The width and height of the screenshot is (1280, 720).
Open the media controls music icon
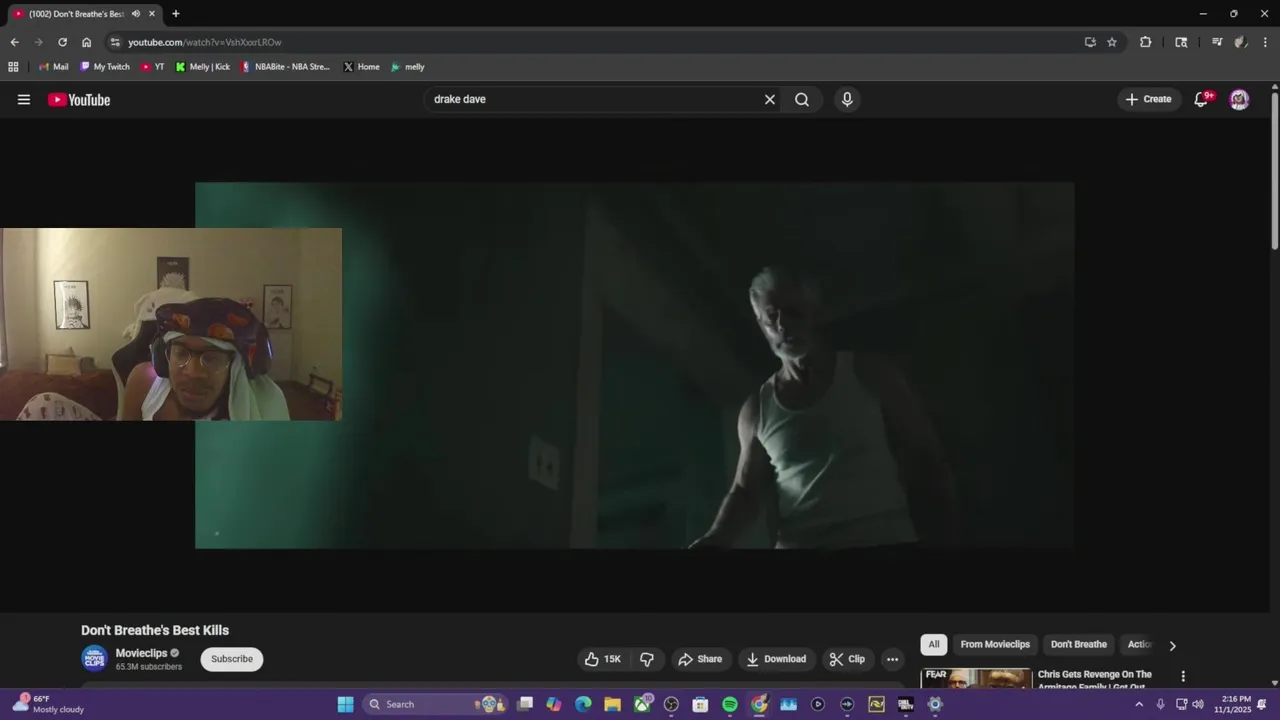[x=1217, y=42]
